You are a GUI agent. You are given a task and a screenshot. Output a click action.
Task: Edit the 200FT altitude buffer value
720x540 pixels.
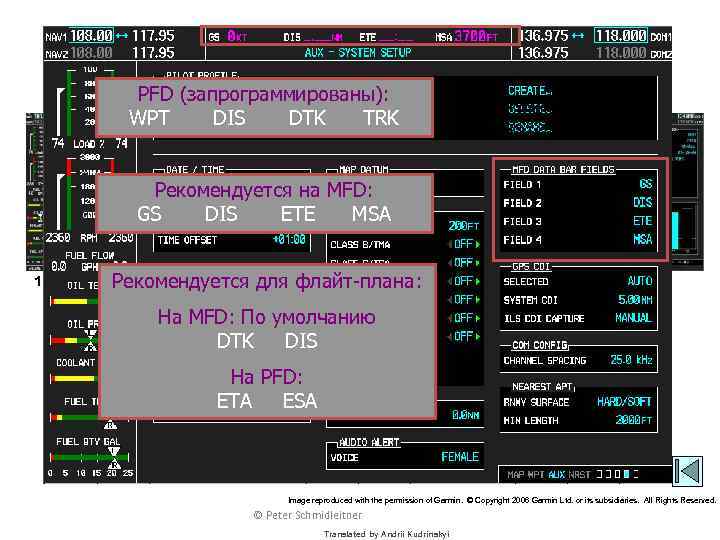click(x=464, y=226)
